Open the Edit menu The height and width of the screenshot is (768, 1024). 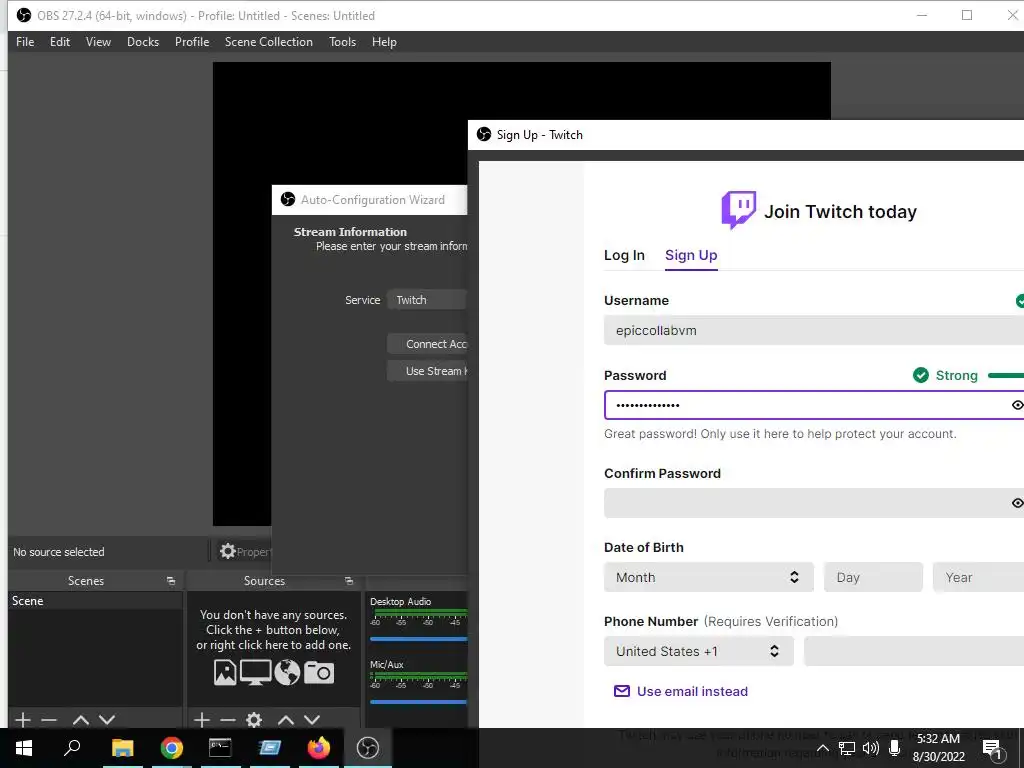tap(59, 42)
